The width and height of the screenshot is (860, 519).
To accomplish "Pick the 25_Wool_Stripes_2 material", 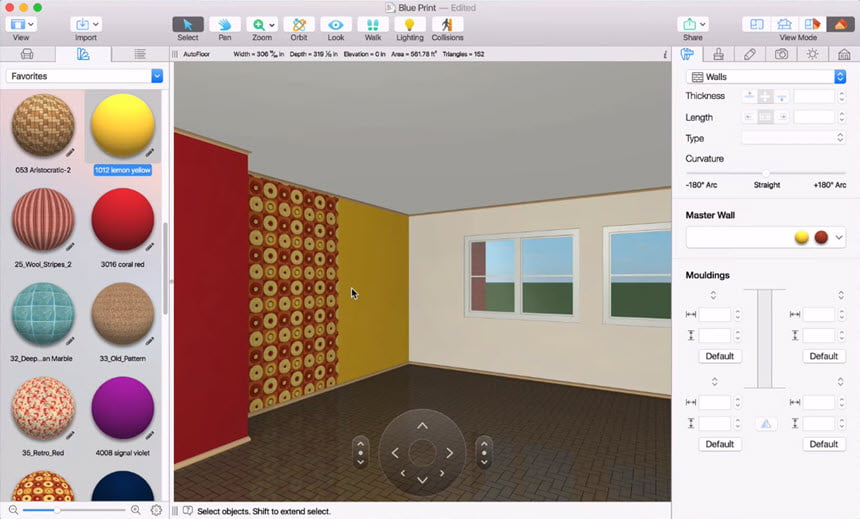I will coord(43,220).
